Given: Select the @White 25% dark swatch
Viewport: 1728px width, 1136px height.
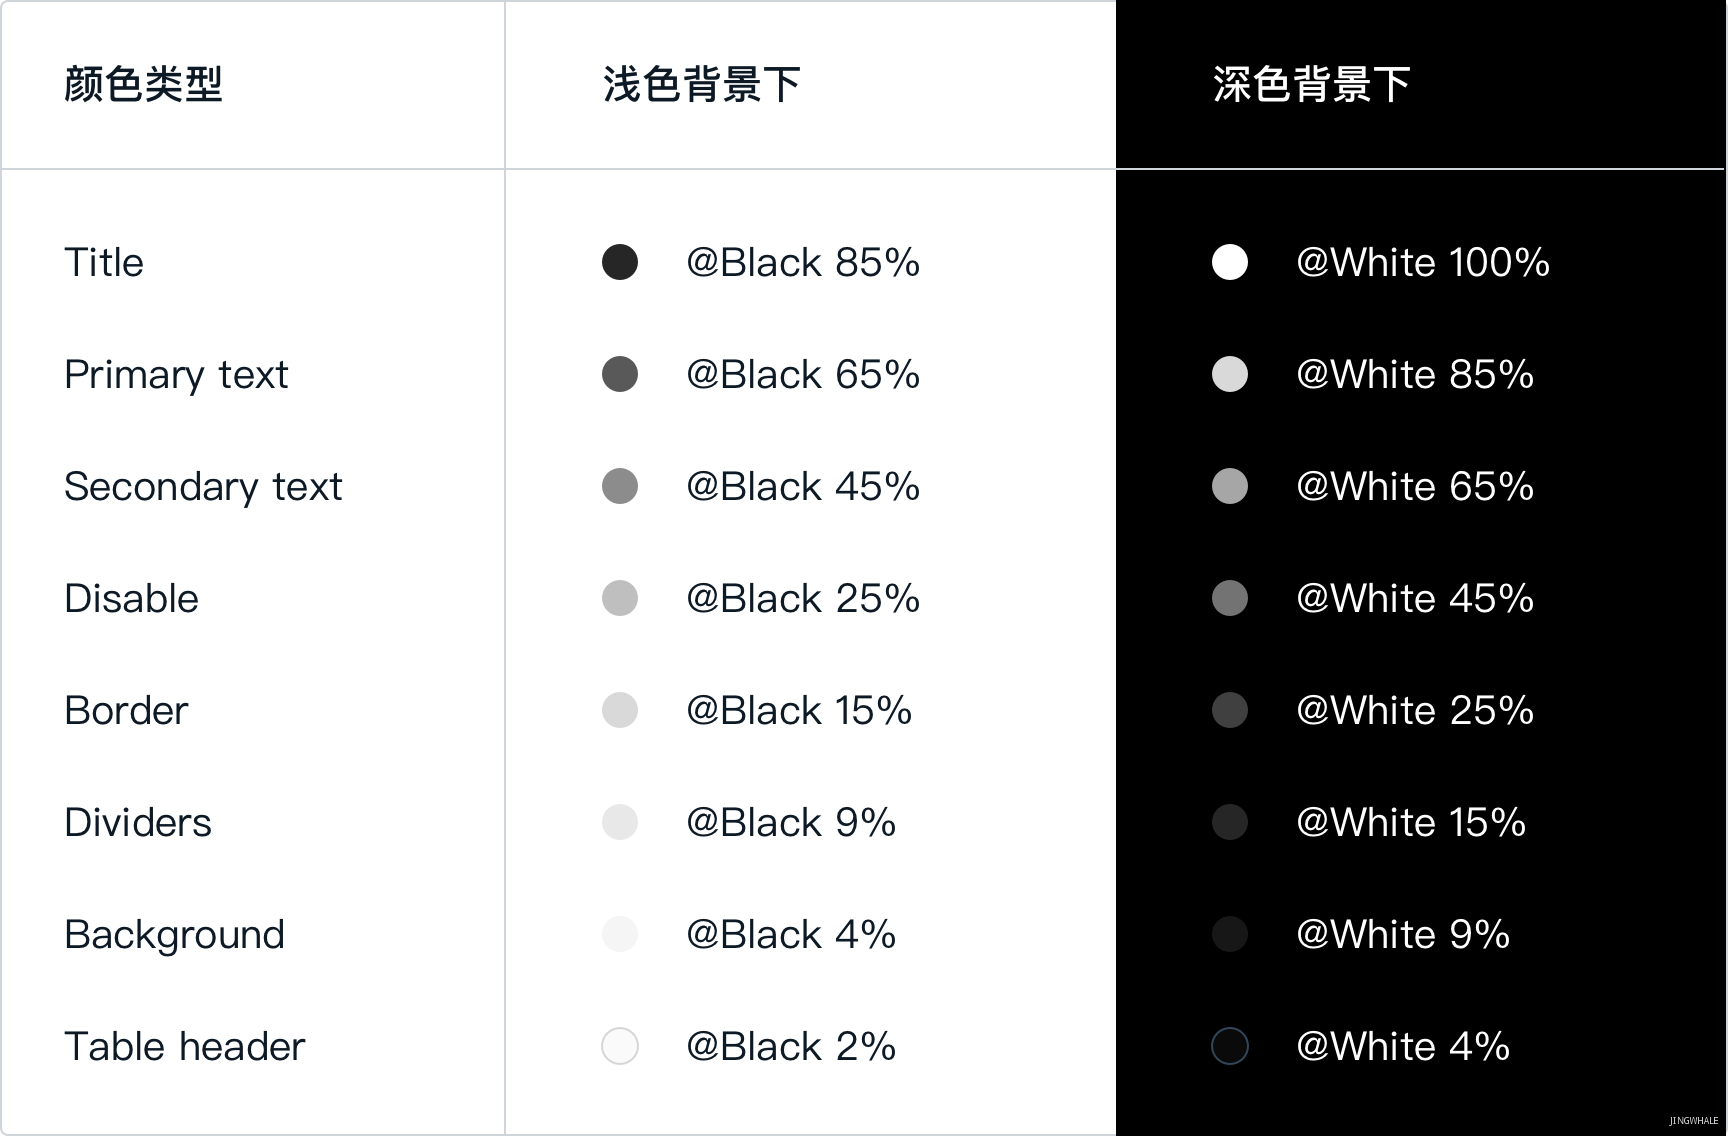Looking at the screenshot, I should click(1230, 710).
